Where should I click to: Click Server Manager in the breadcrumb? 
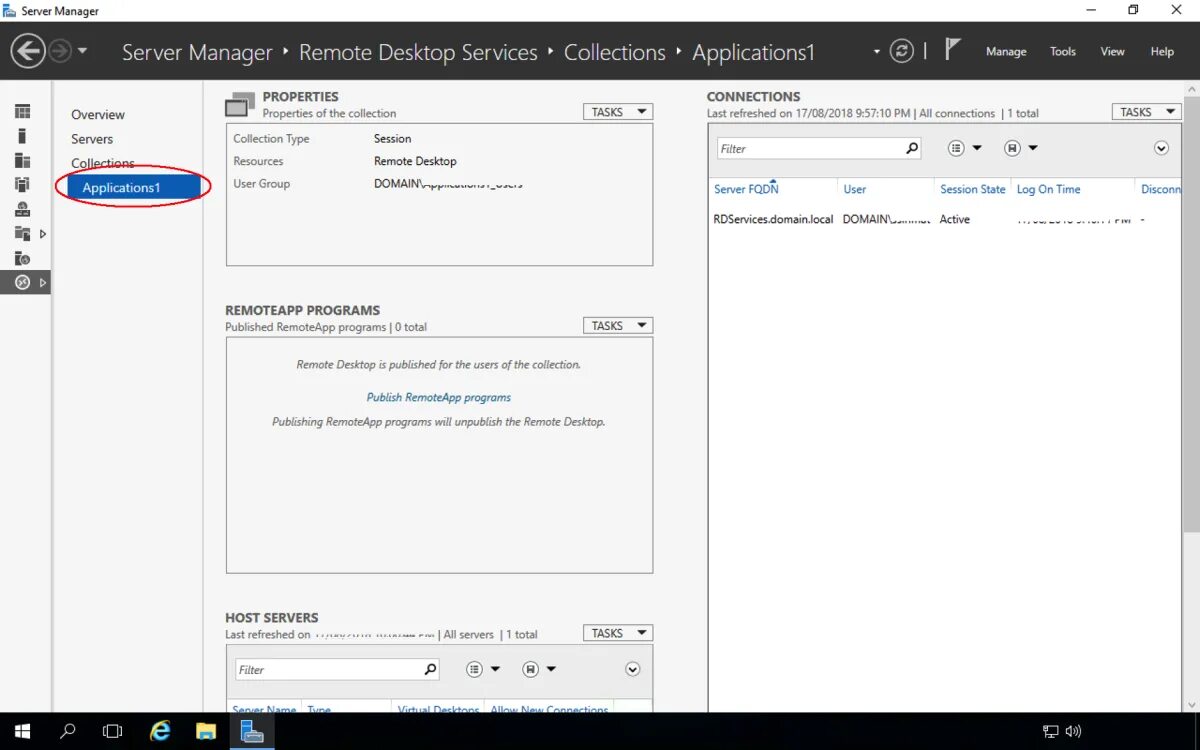point(197,52)
